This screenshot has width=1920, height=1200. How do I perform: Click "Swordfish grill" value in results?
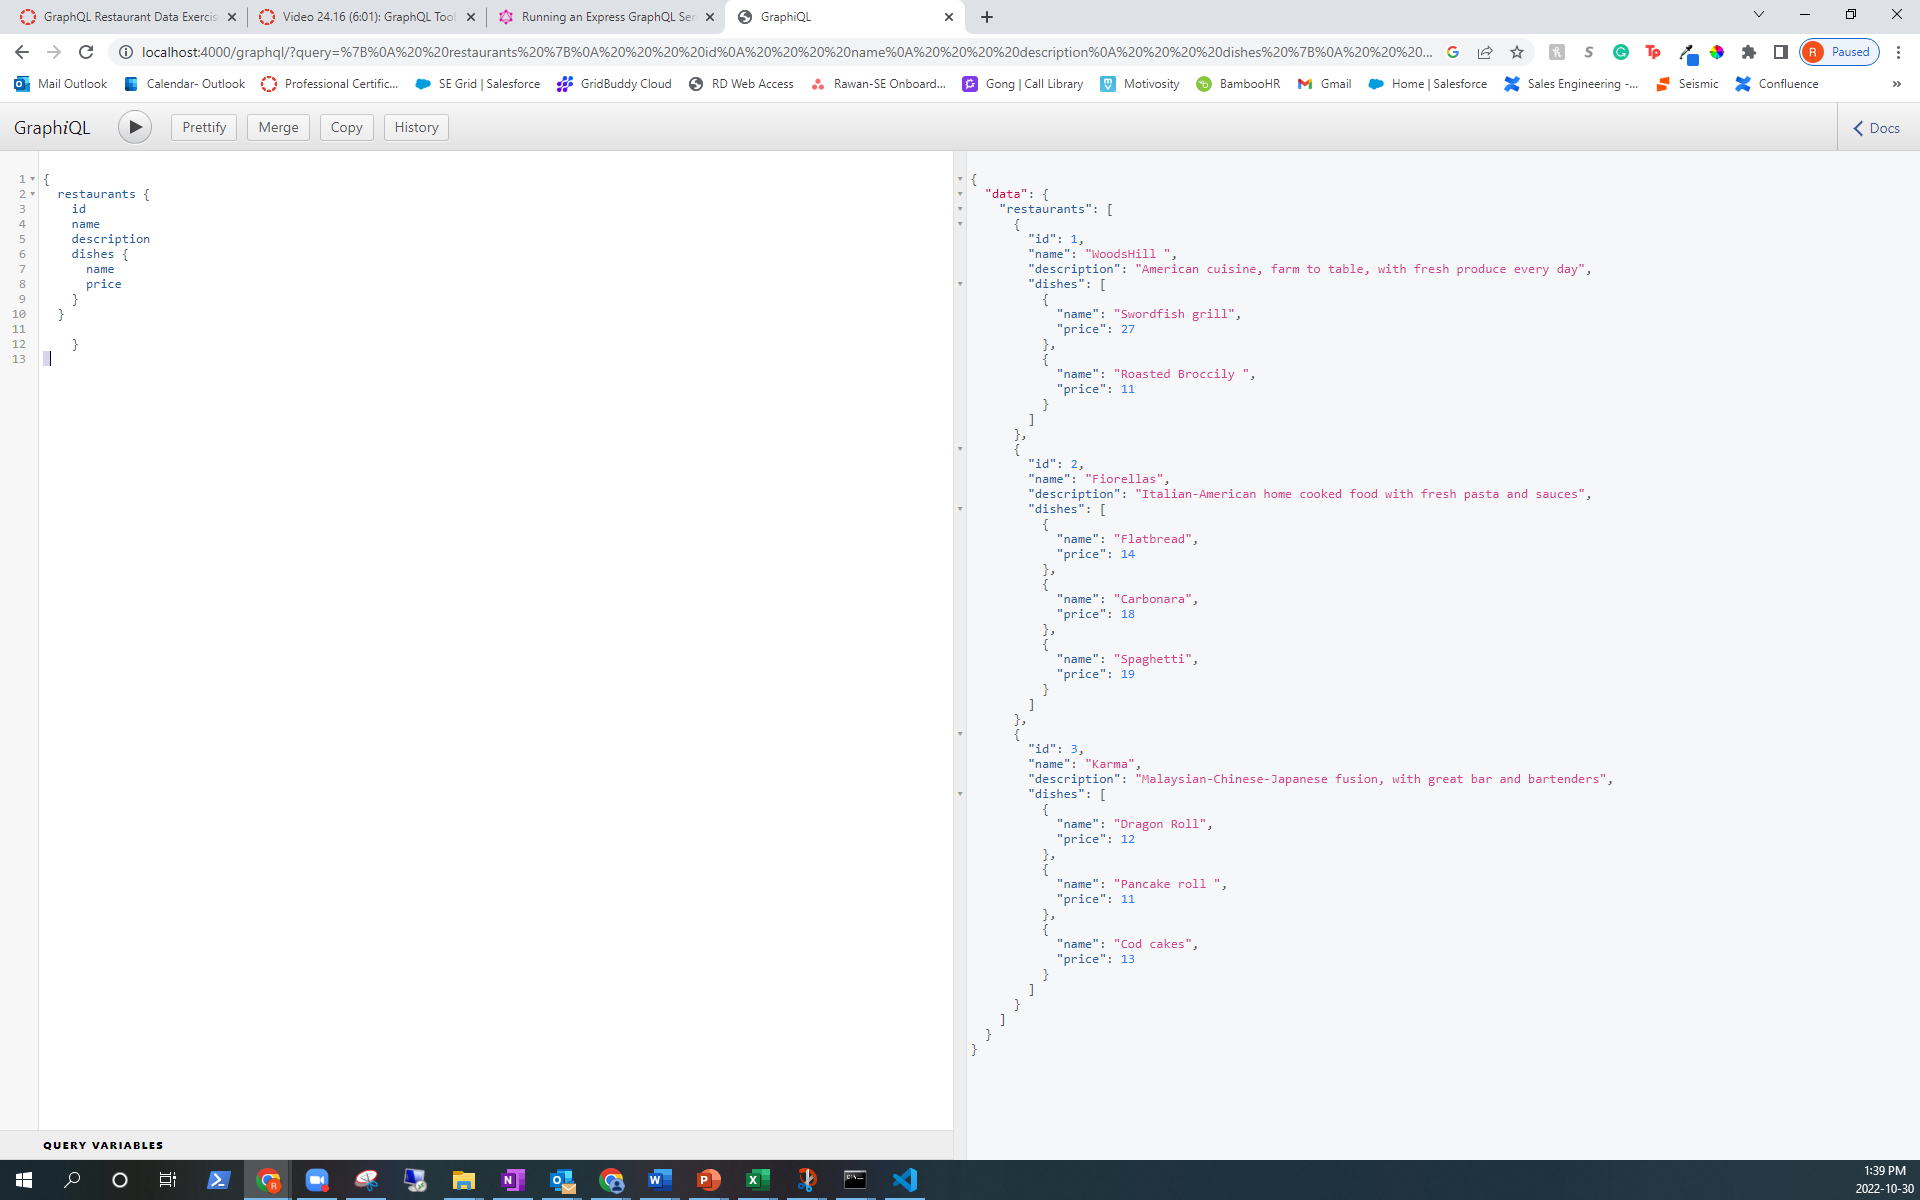[1174, 314]
